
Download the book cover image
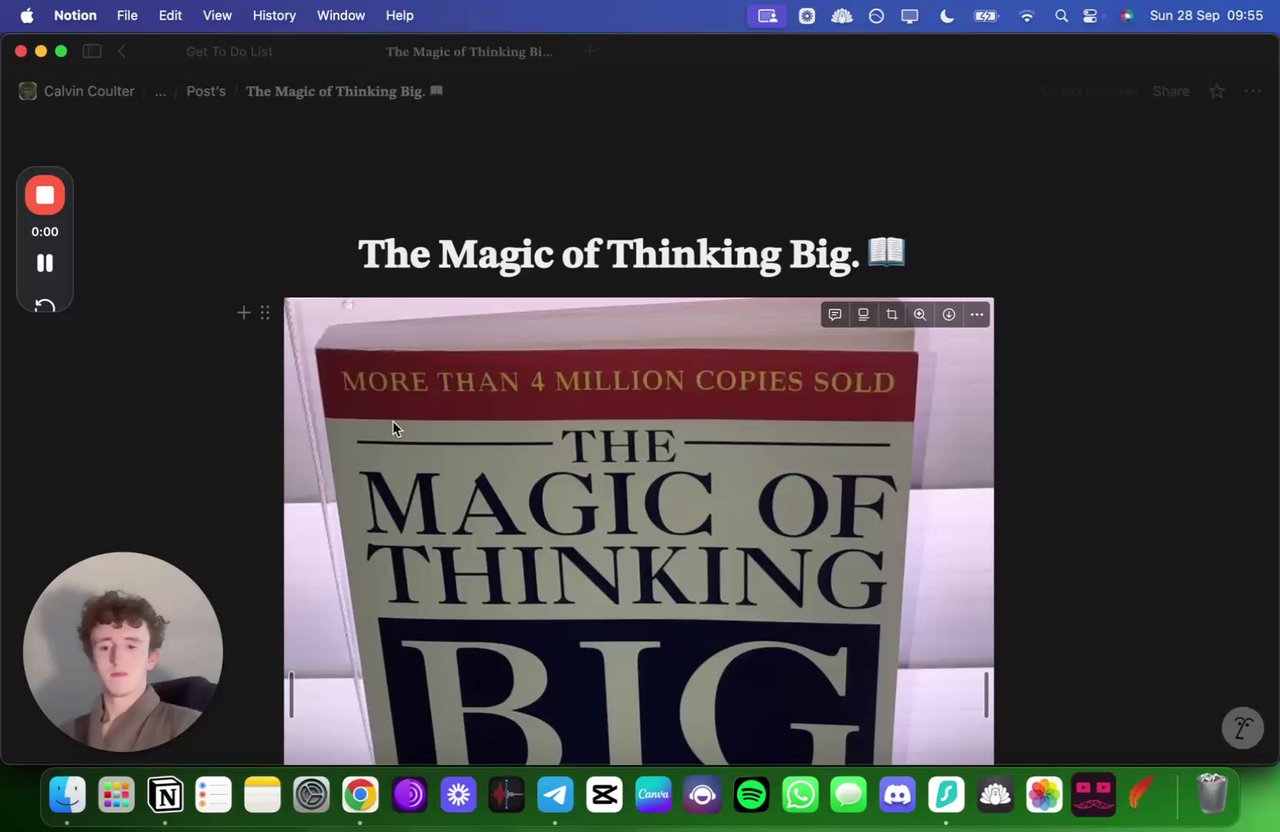pos(949,314)
